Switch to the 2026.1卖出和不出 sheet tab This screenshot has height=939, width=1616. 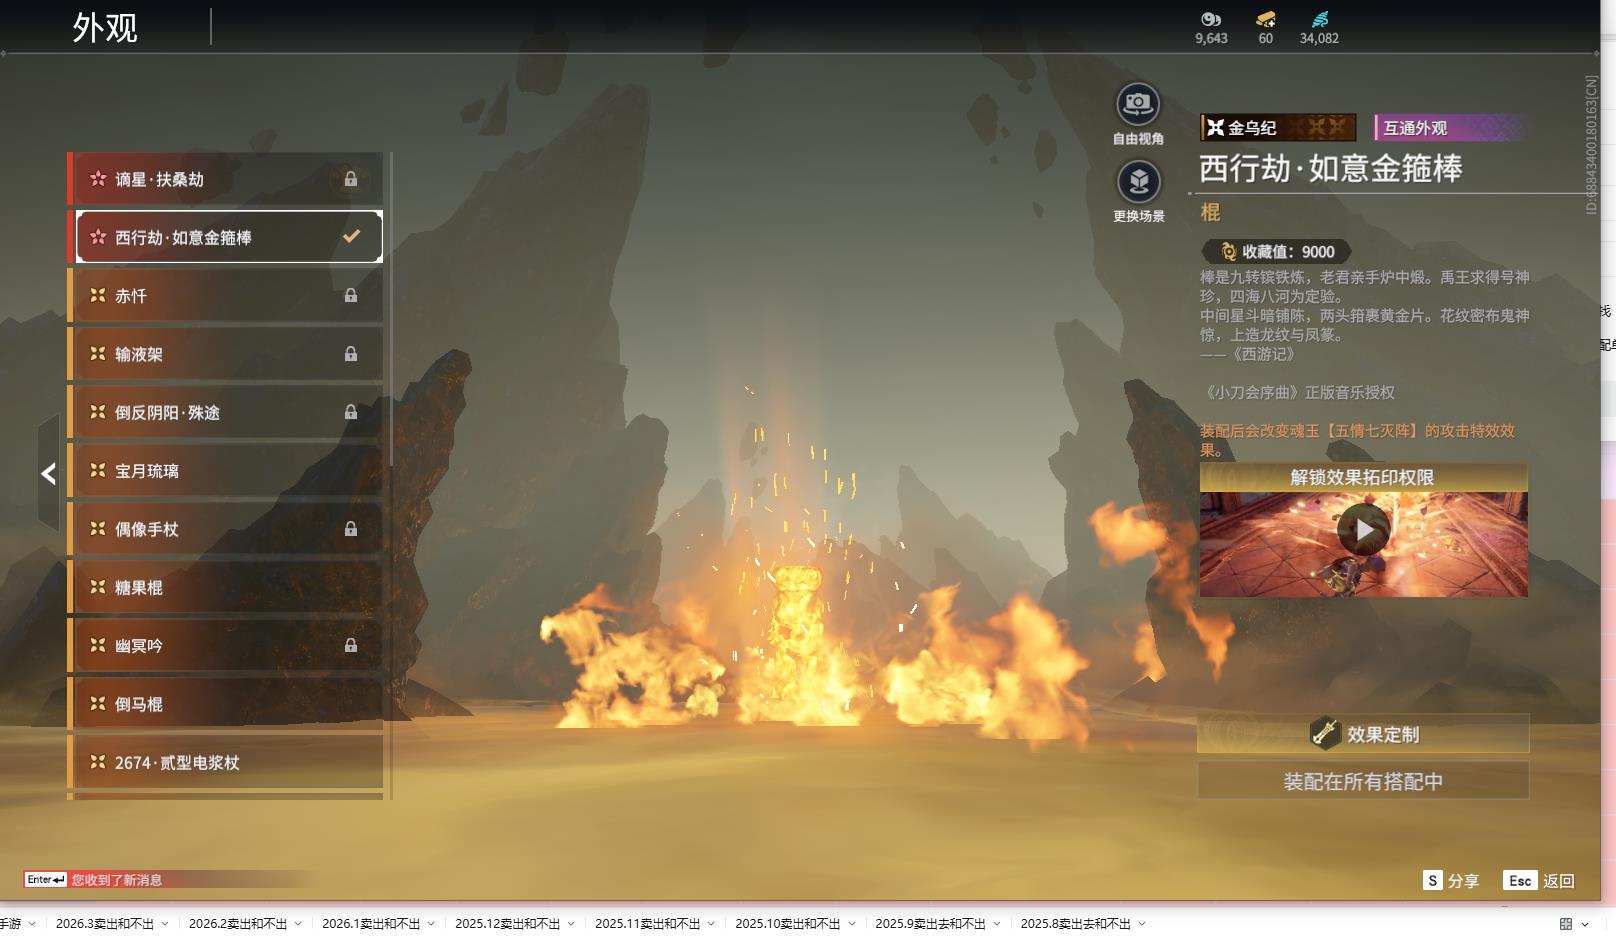tap(370, 924)
